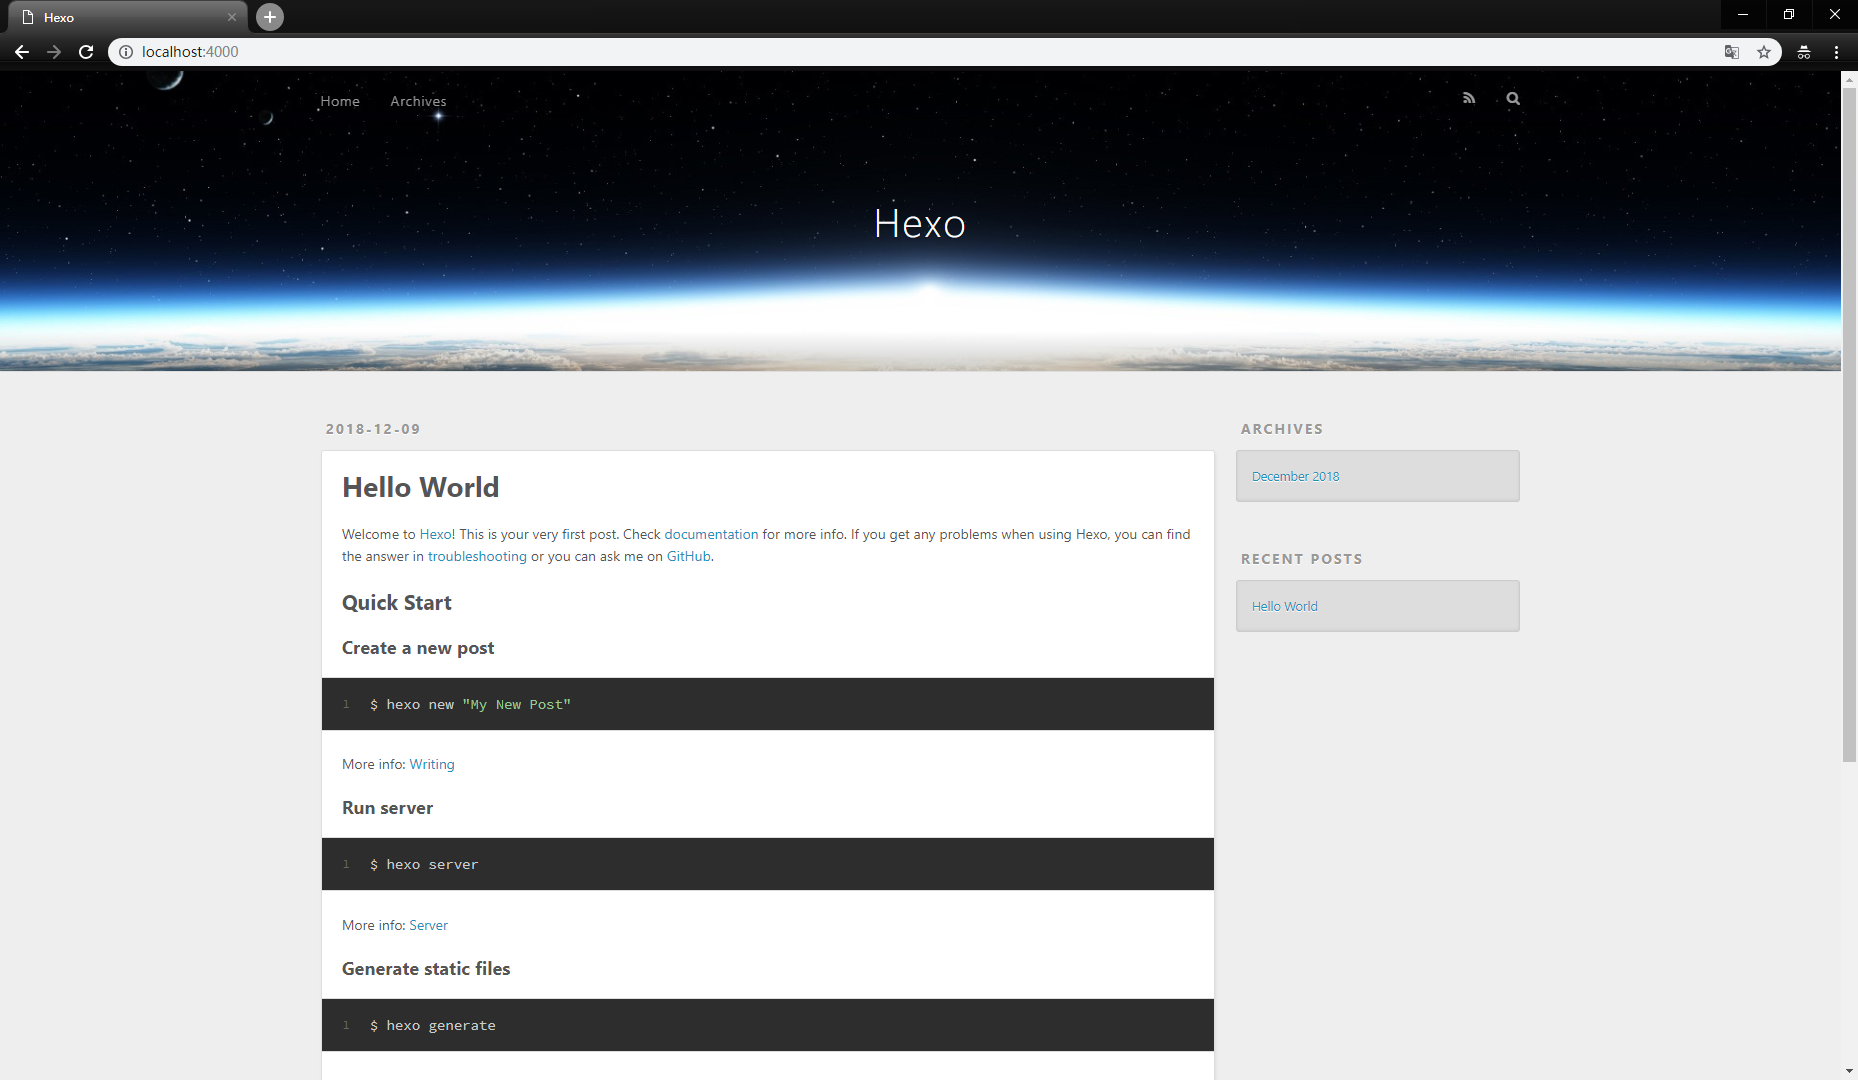
Task: Open Hello World under Recent Posts
Action: click(x=1284, y=606)
